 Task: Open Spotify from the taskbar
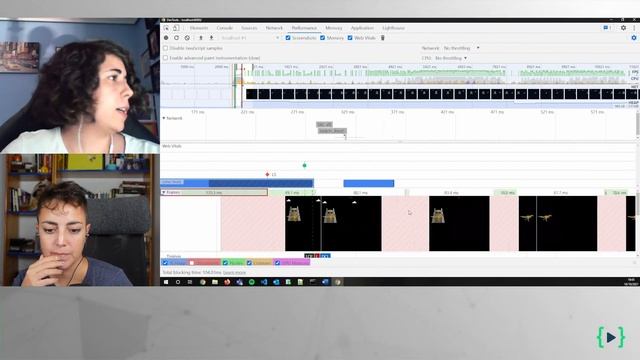tap(251, 282)
